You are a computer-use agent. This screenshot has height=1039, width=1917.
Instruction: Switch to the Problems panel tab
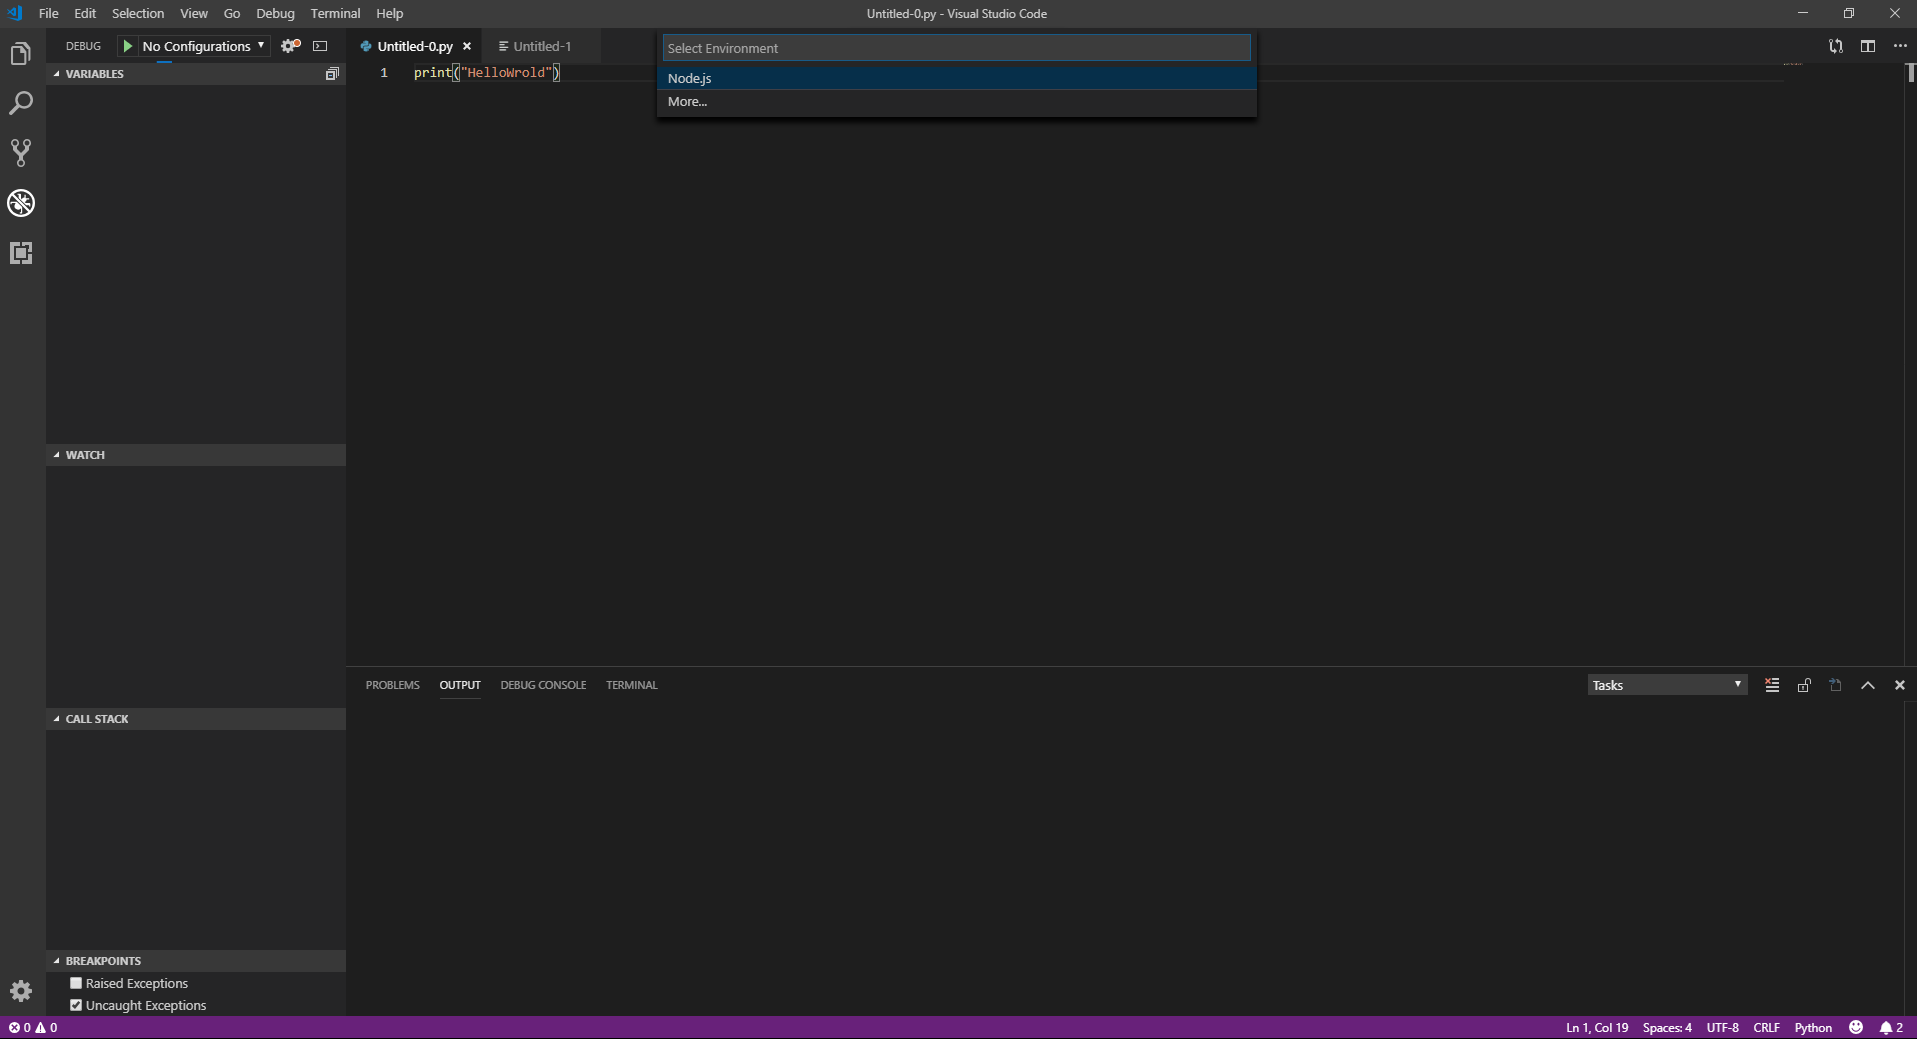393,685
